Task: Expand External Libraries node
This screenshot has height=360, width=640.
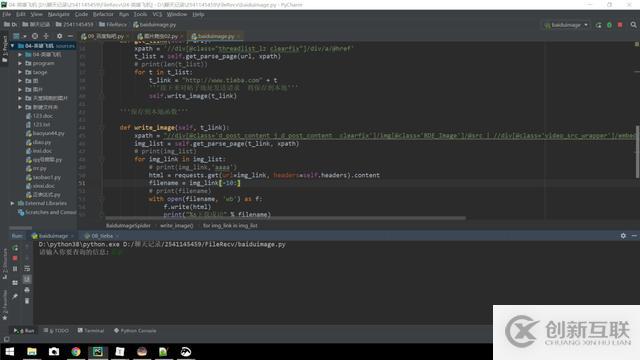Action: [x=13, y=203]
